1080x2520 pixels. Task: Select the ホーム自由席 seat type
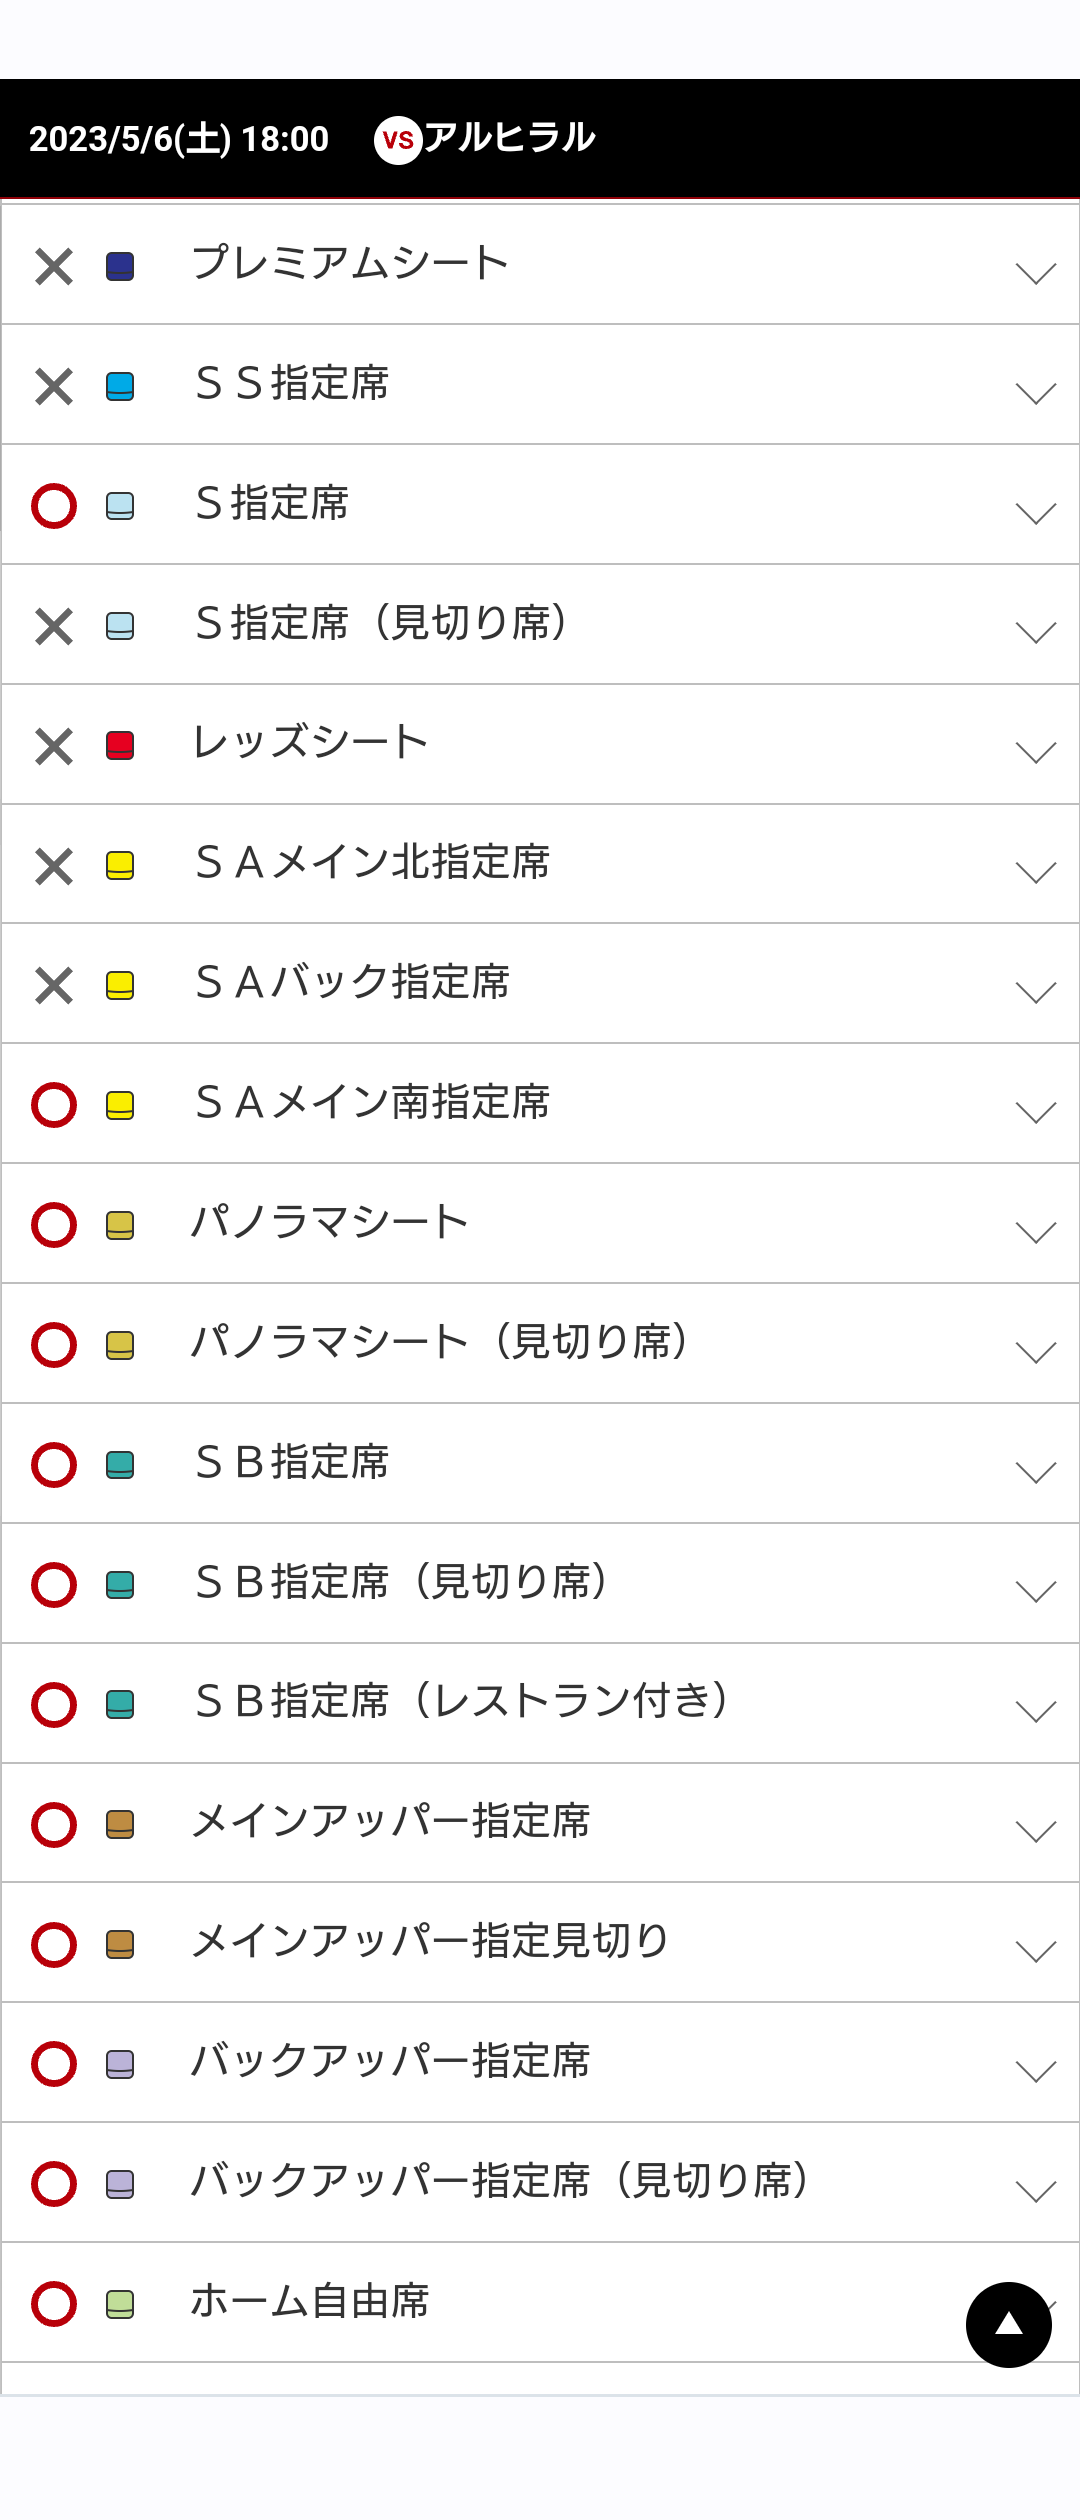[x=310, y=2302]
